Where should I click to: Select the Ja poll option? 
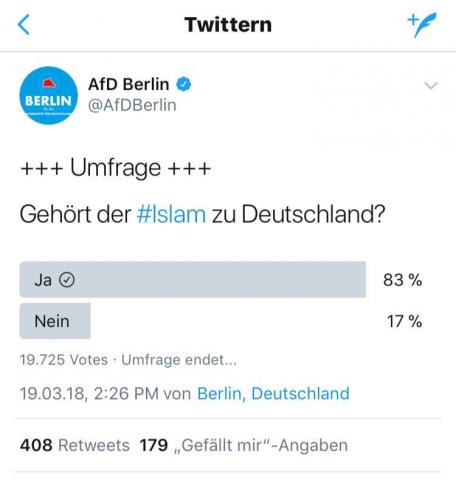(193, 279)
